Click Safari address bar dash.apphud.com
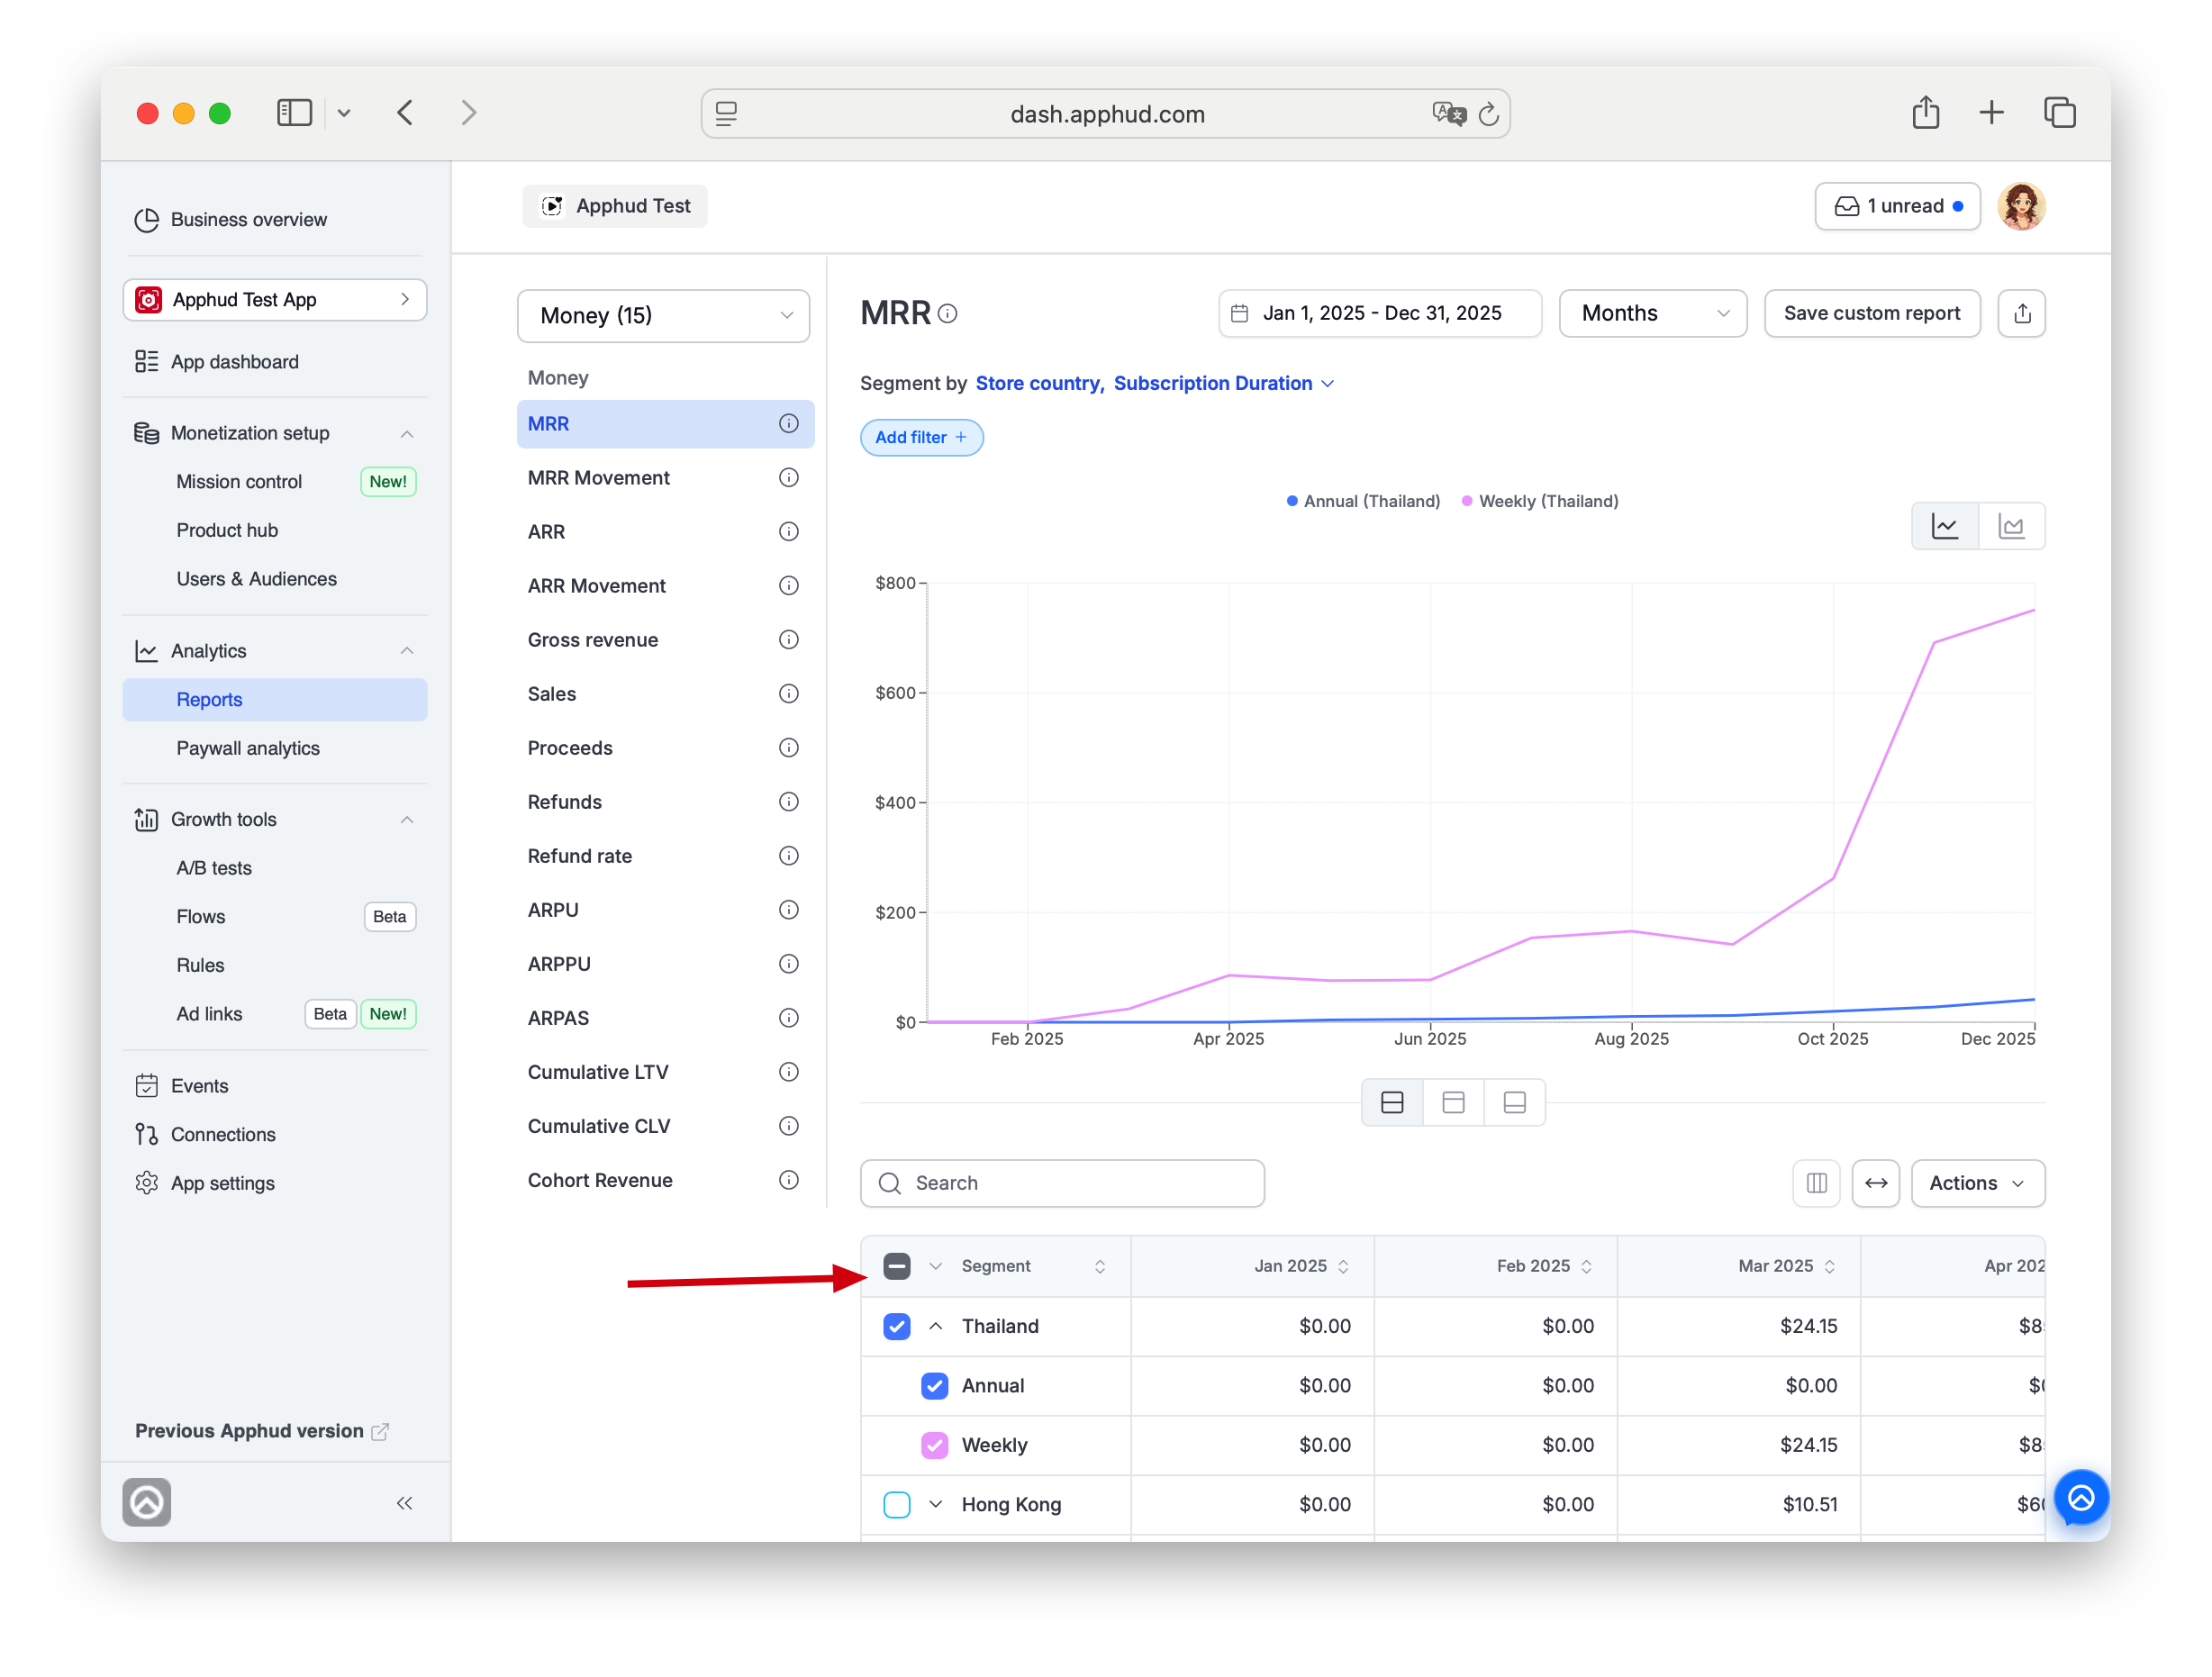2212x1677 pixels. pyautogui.click(x=1105, y=114)
